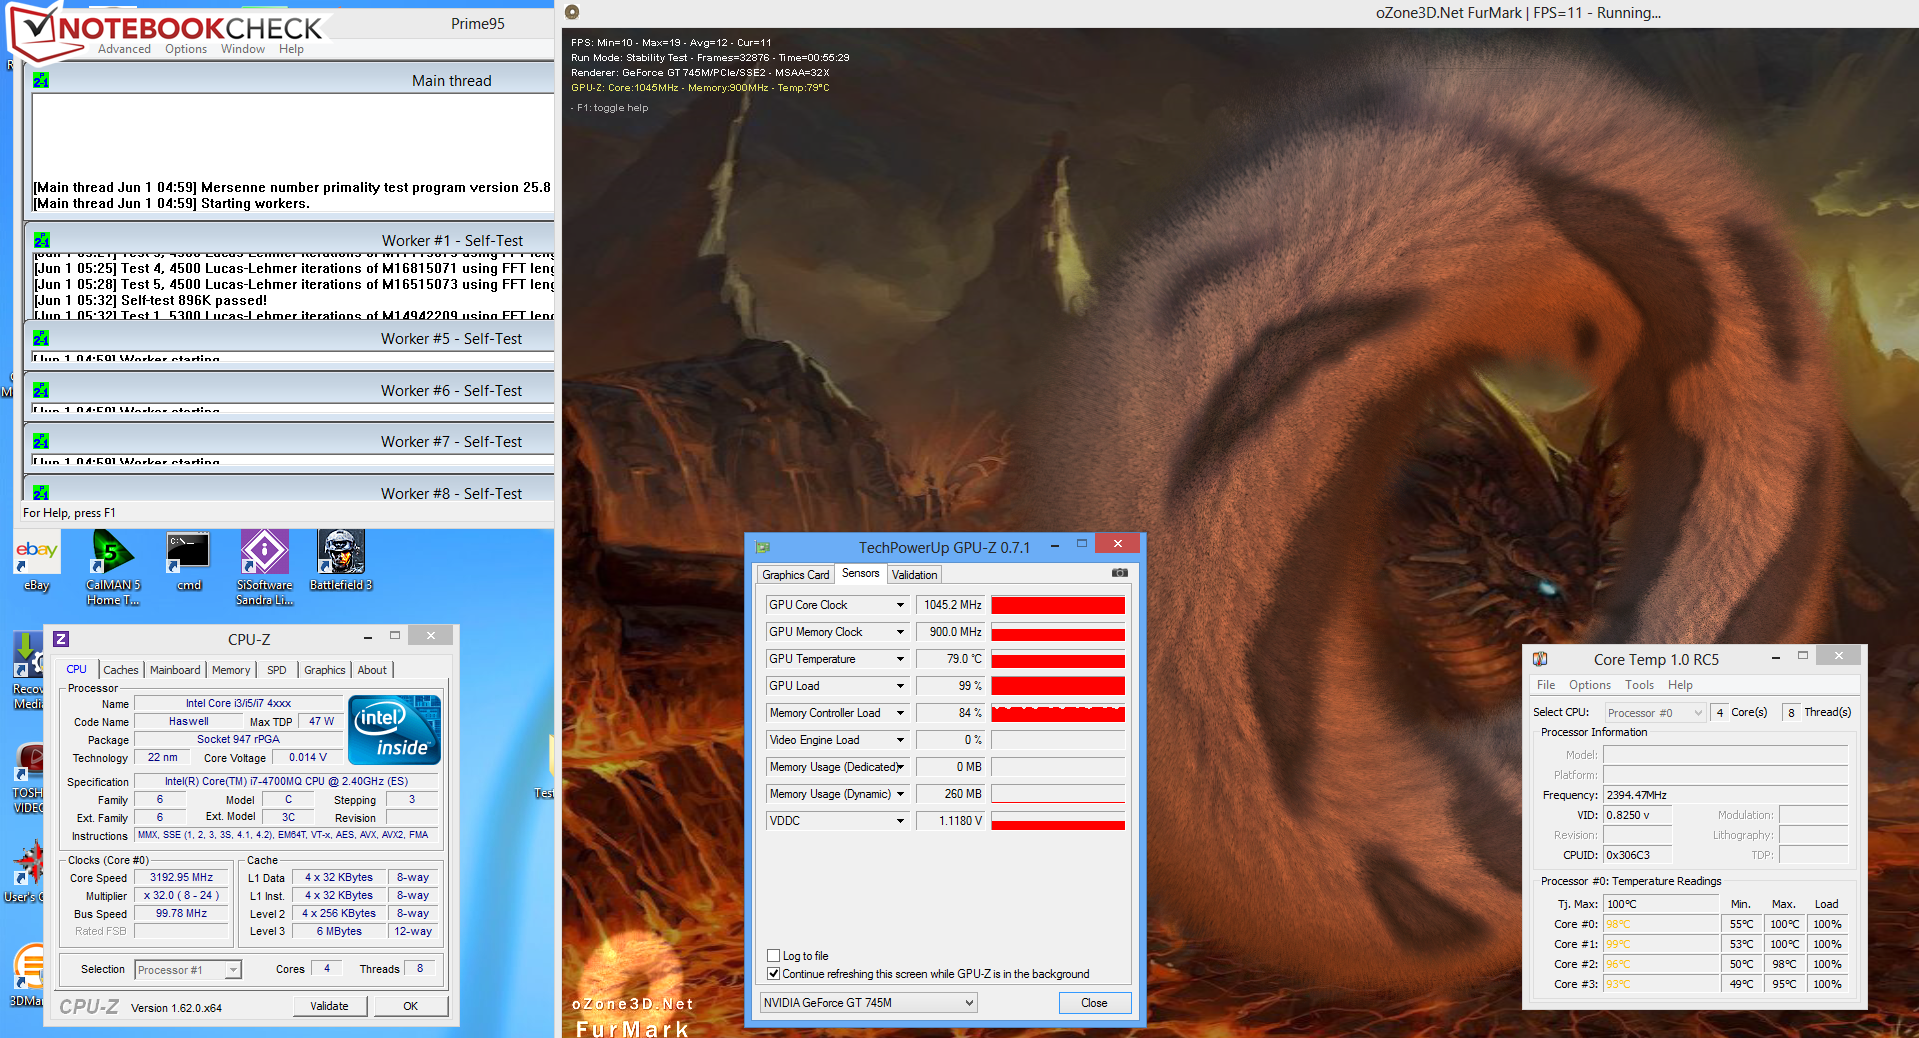Open the Options menu in Core Temp

1590,685
